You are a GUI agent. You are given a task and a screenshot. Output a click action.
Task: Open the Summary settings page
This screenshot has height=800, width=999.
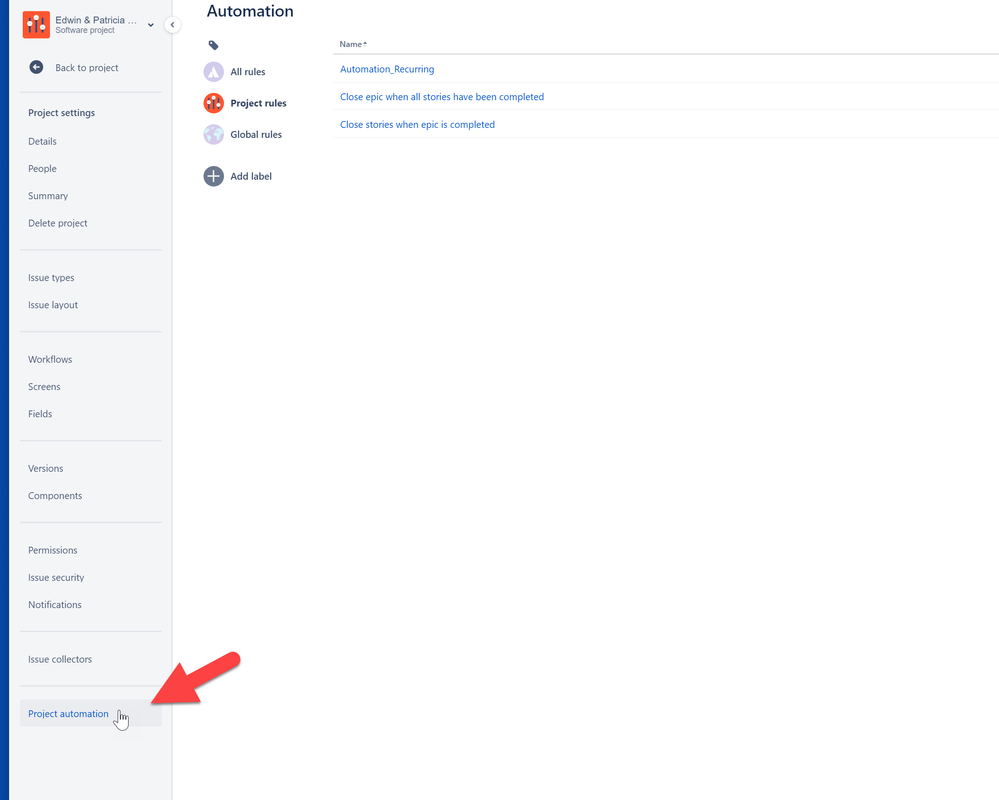coord(48,196)
